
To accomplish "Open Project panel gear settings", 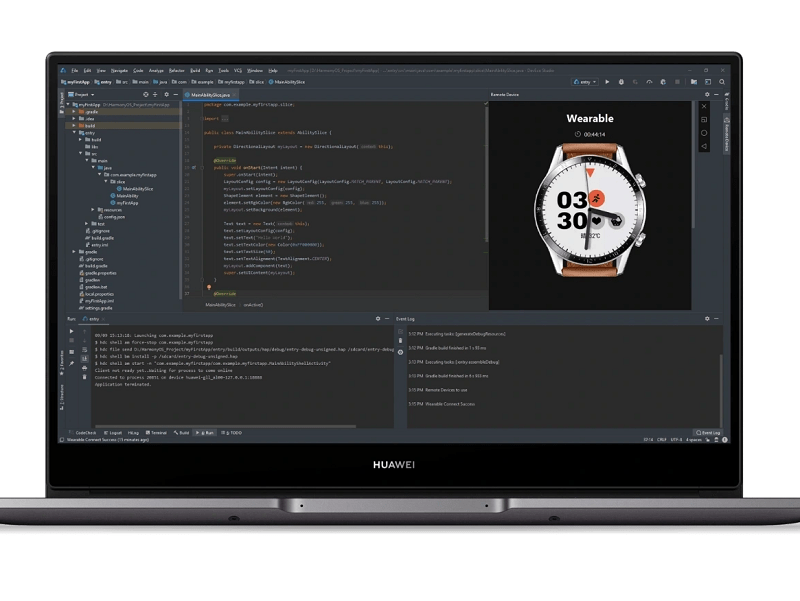I will pyautogui.click(x=166, y=94).
